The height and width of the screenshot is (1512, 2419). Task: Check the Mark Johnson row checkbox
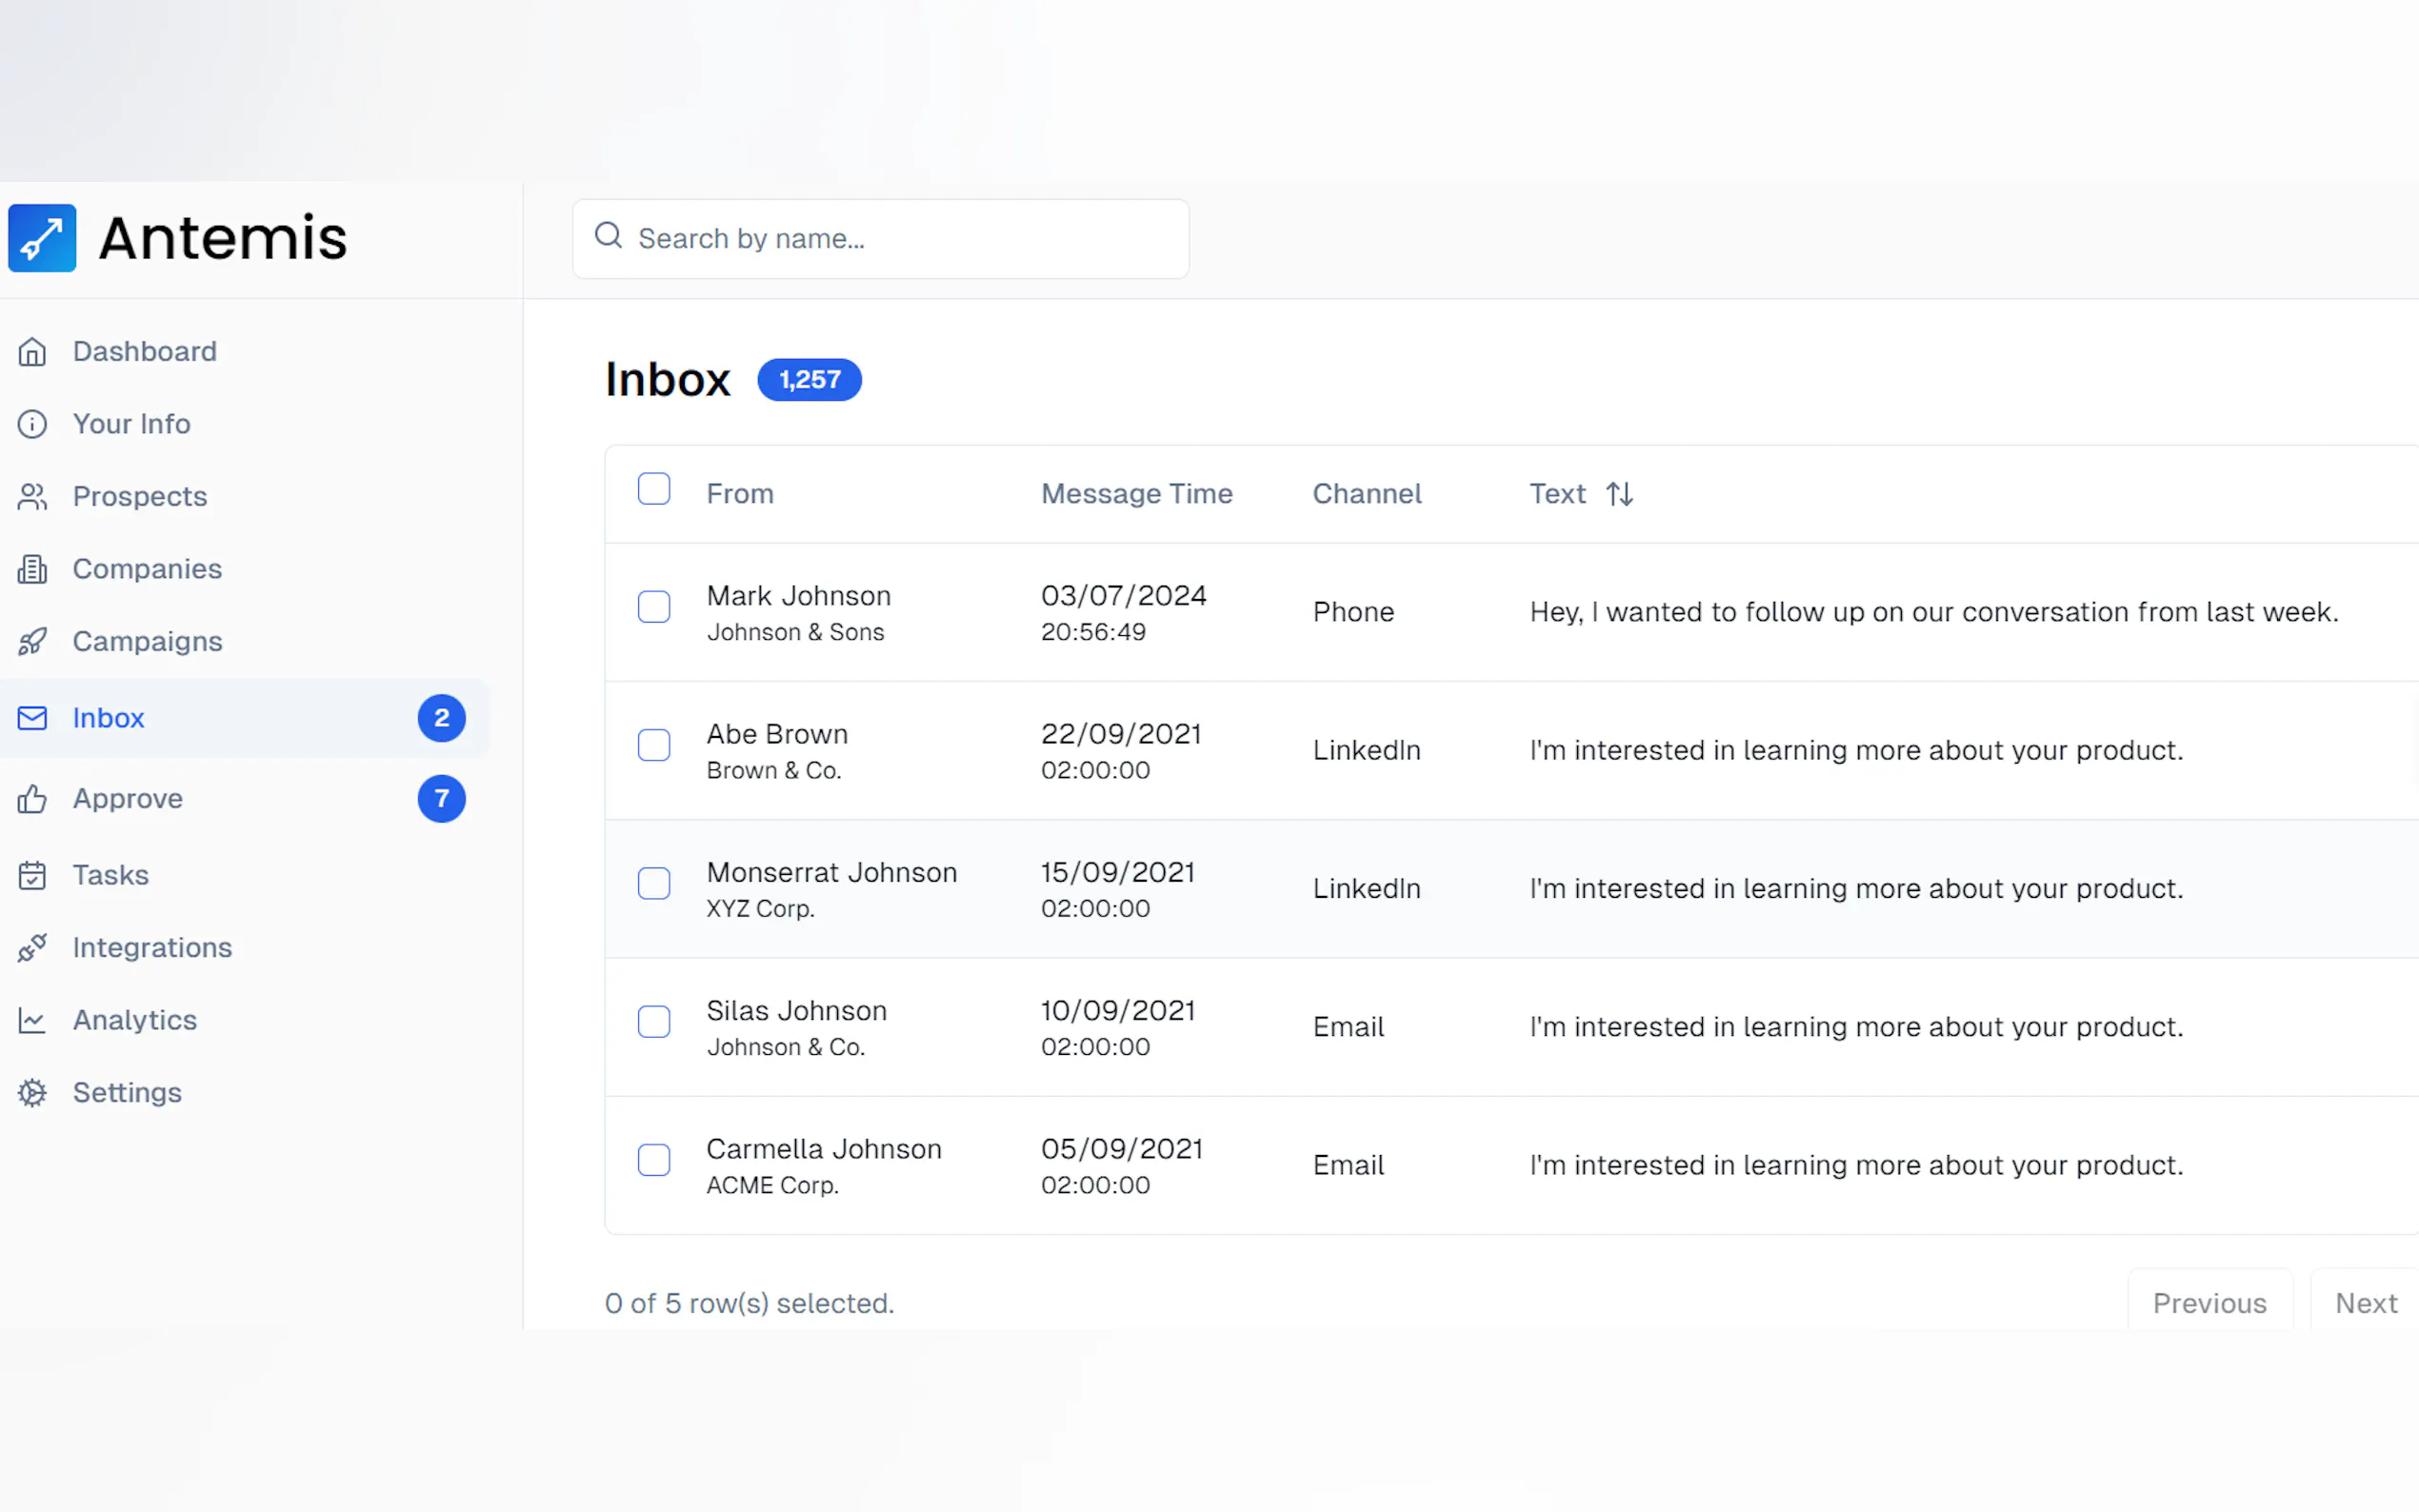[x=654, y=607]
